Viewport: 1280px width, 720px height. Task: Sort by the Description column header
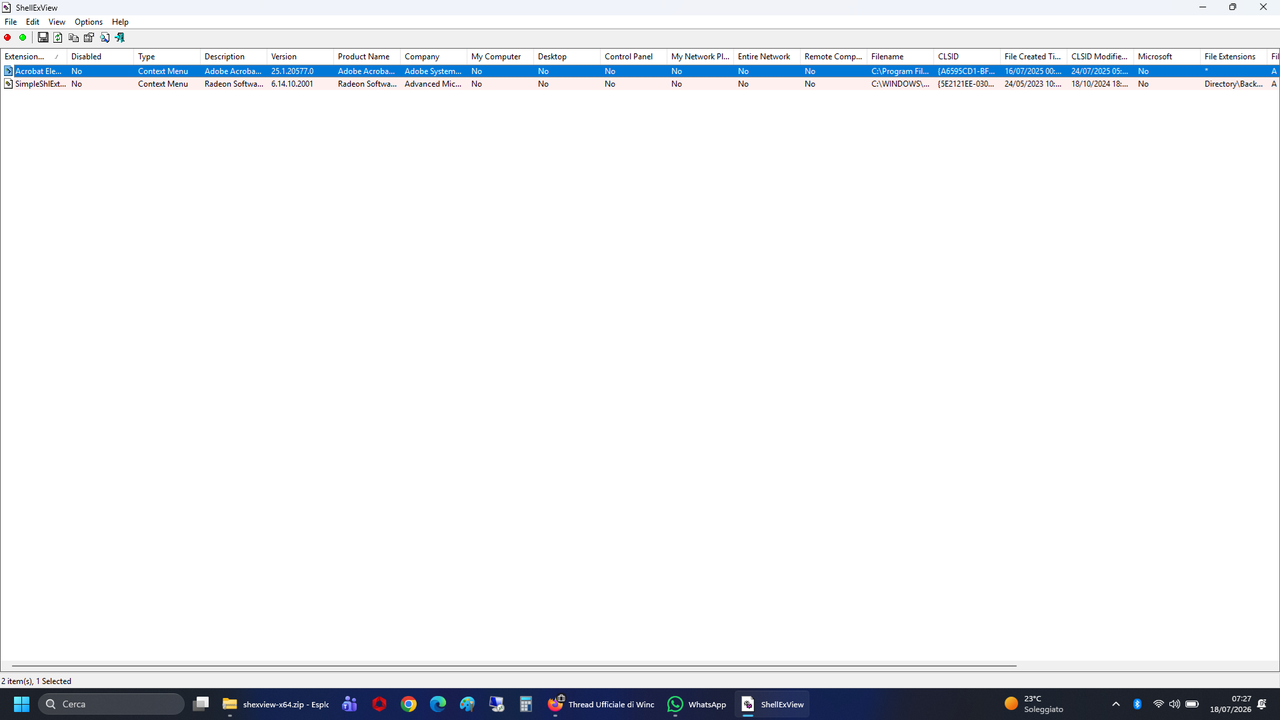click(234, 57)
